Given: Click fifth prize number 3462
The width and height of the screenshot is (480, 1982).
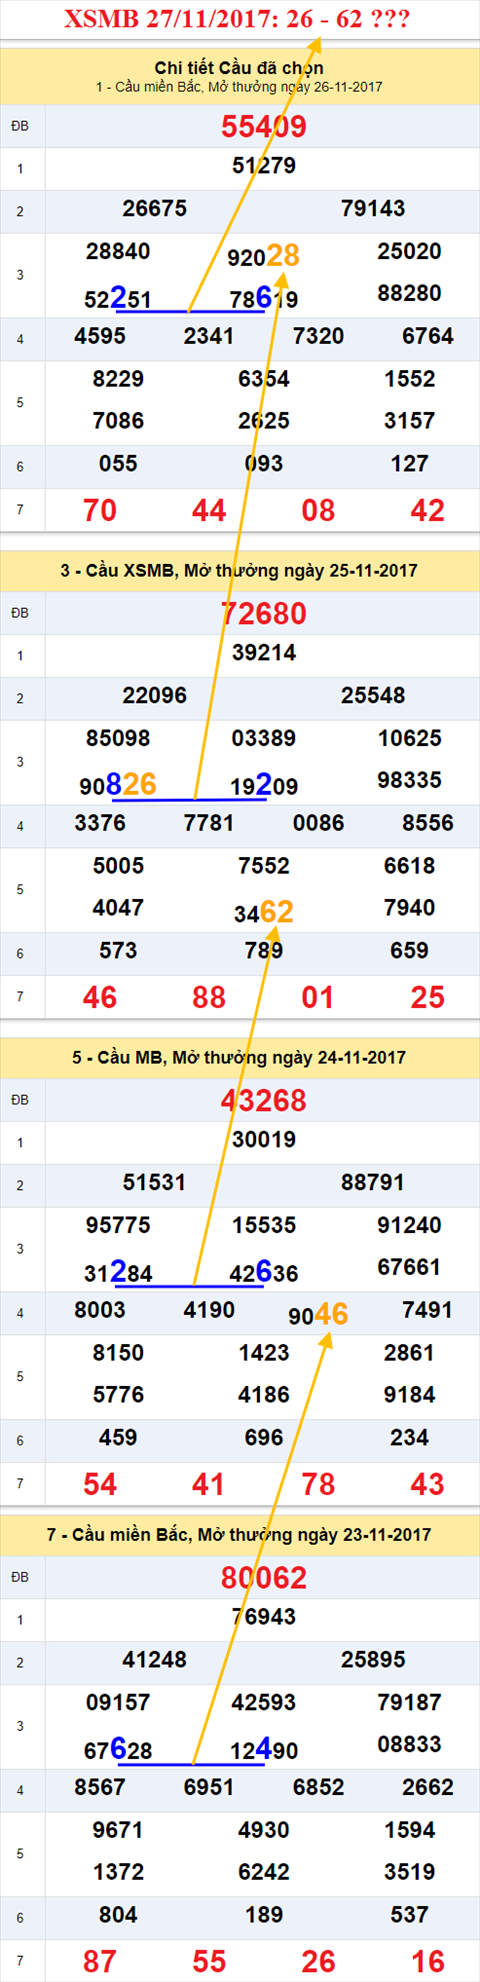Looking at the screenshot, I should point(264,912).
